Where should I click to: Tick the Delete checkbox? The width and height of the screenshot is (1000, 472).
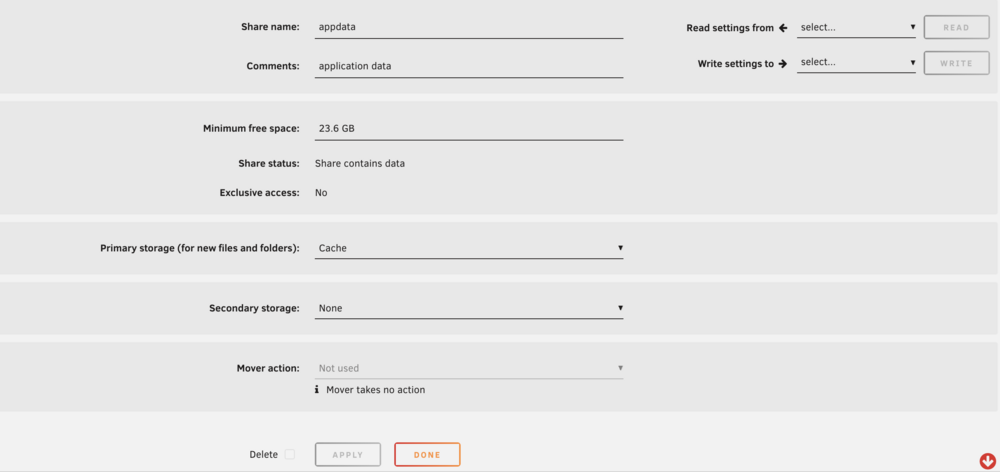pos(290,454)
